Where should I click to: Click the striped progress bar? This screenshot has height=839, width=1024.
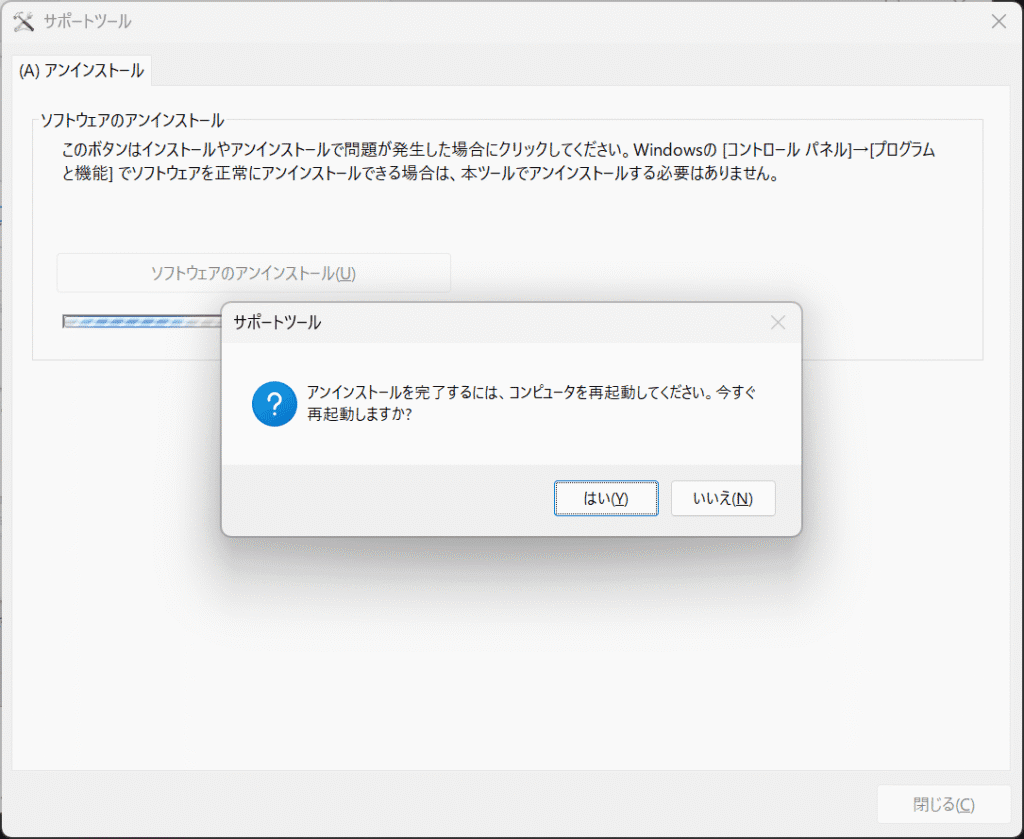coord(140,322)
